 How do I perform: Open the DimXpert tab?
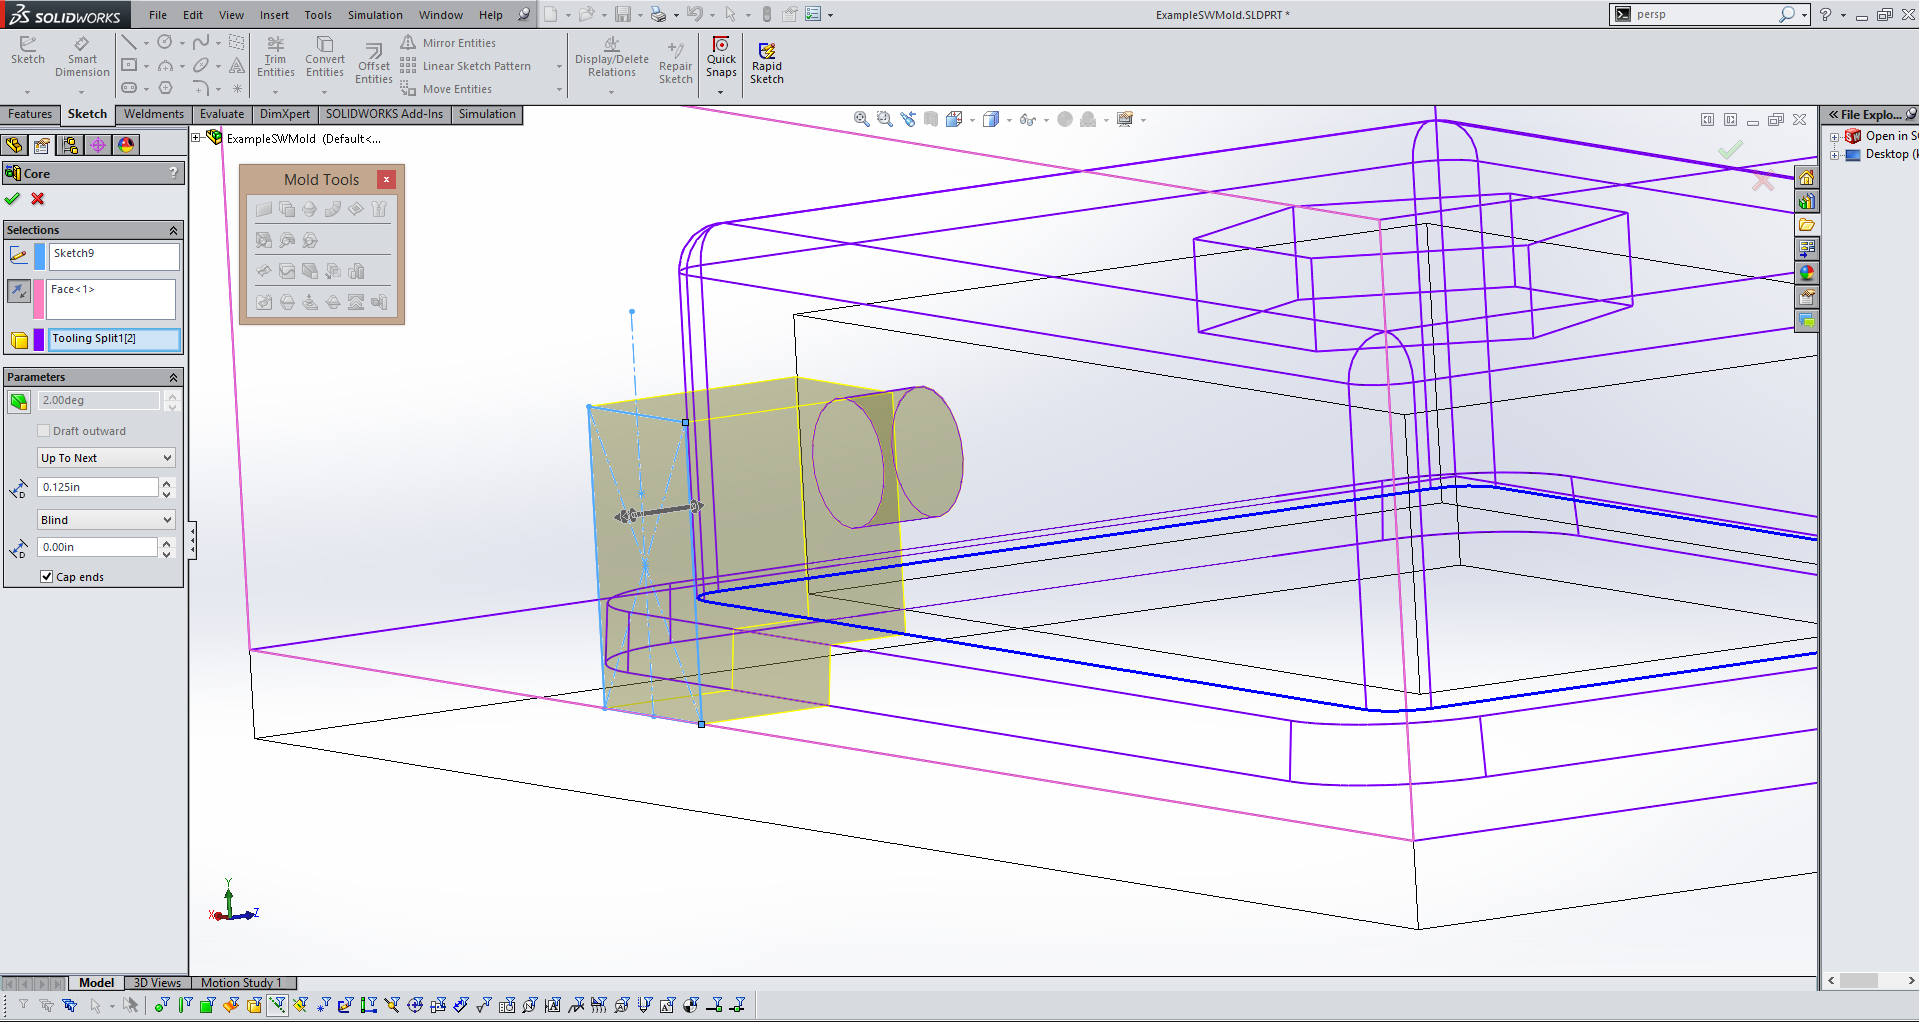pyautogui.click(x=285, y=114)
